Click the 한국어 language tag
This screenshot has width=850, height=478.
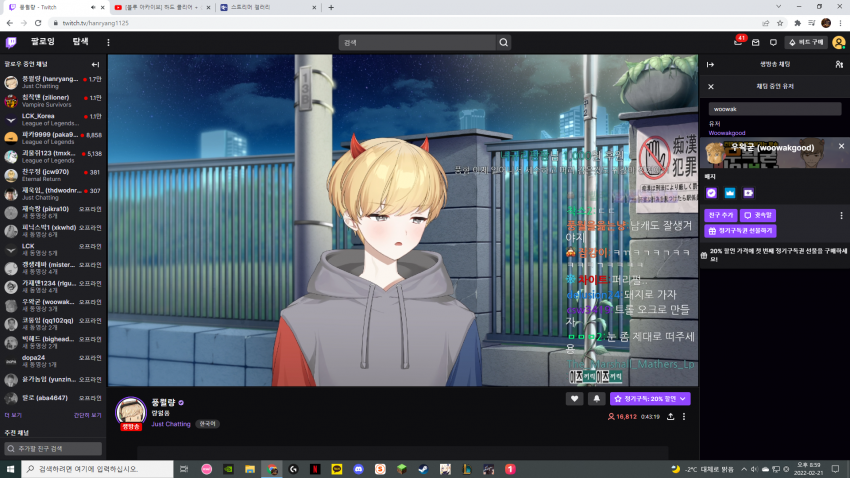click(x=208, y=424)
